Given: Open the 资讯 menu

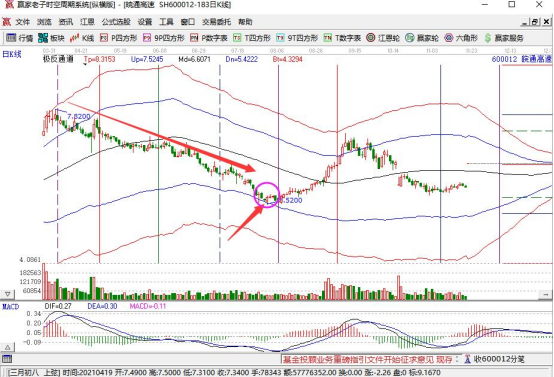Looking at the screenshot, I should (x=66, y=22).
